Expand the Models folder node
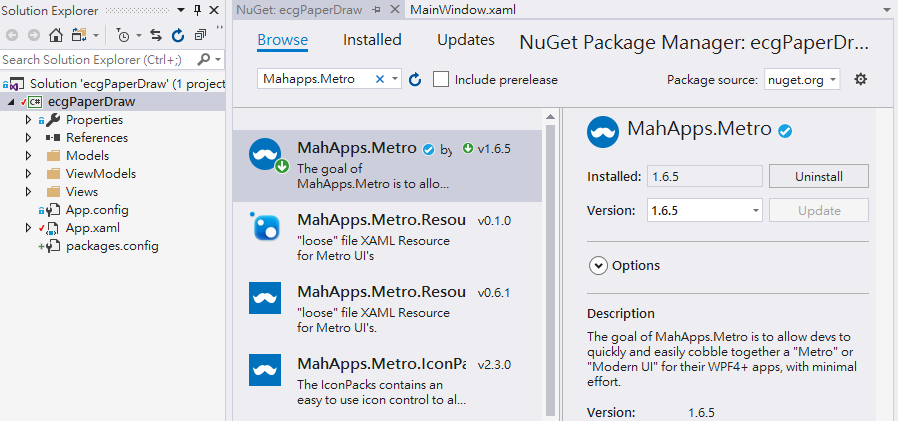The width and height of the screenshot is (898, 421). pos(29,156)
